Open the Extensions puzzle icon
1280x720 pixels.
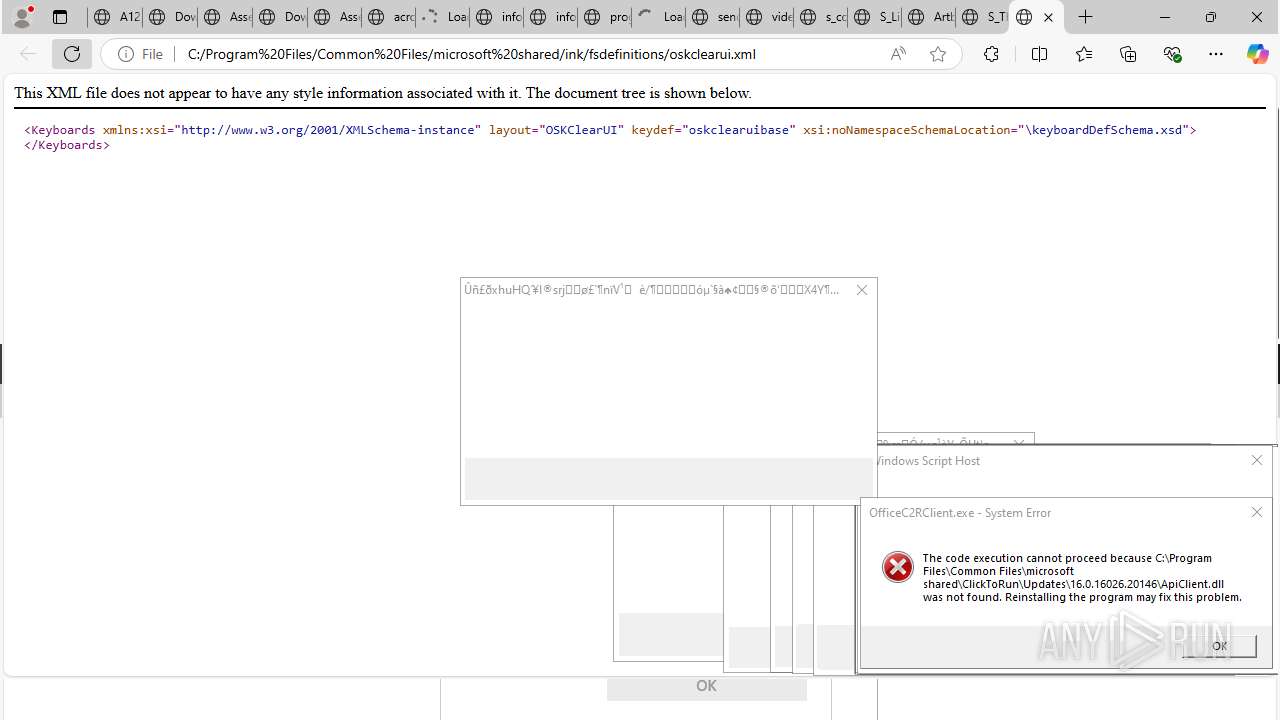[991, 54]
